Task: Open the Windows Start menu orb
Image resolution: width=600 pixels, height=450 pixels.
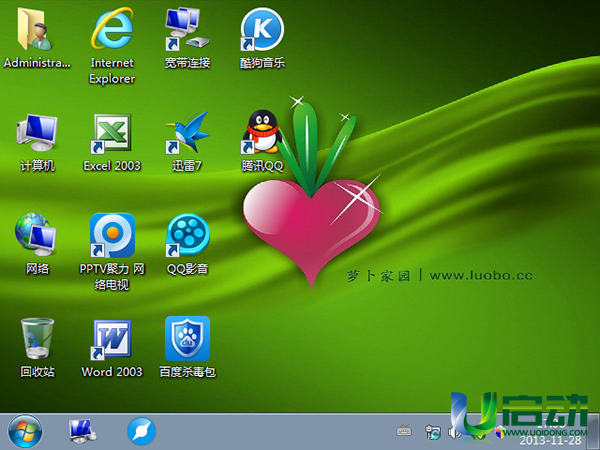Action: point(25,432)
